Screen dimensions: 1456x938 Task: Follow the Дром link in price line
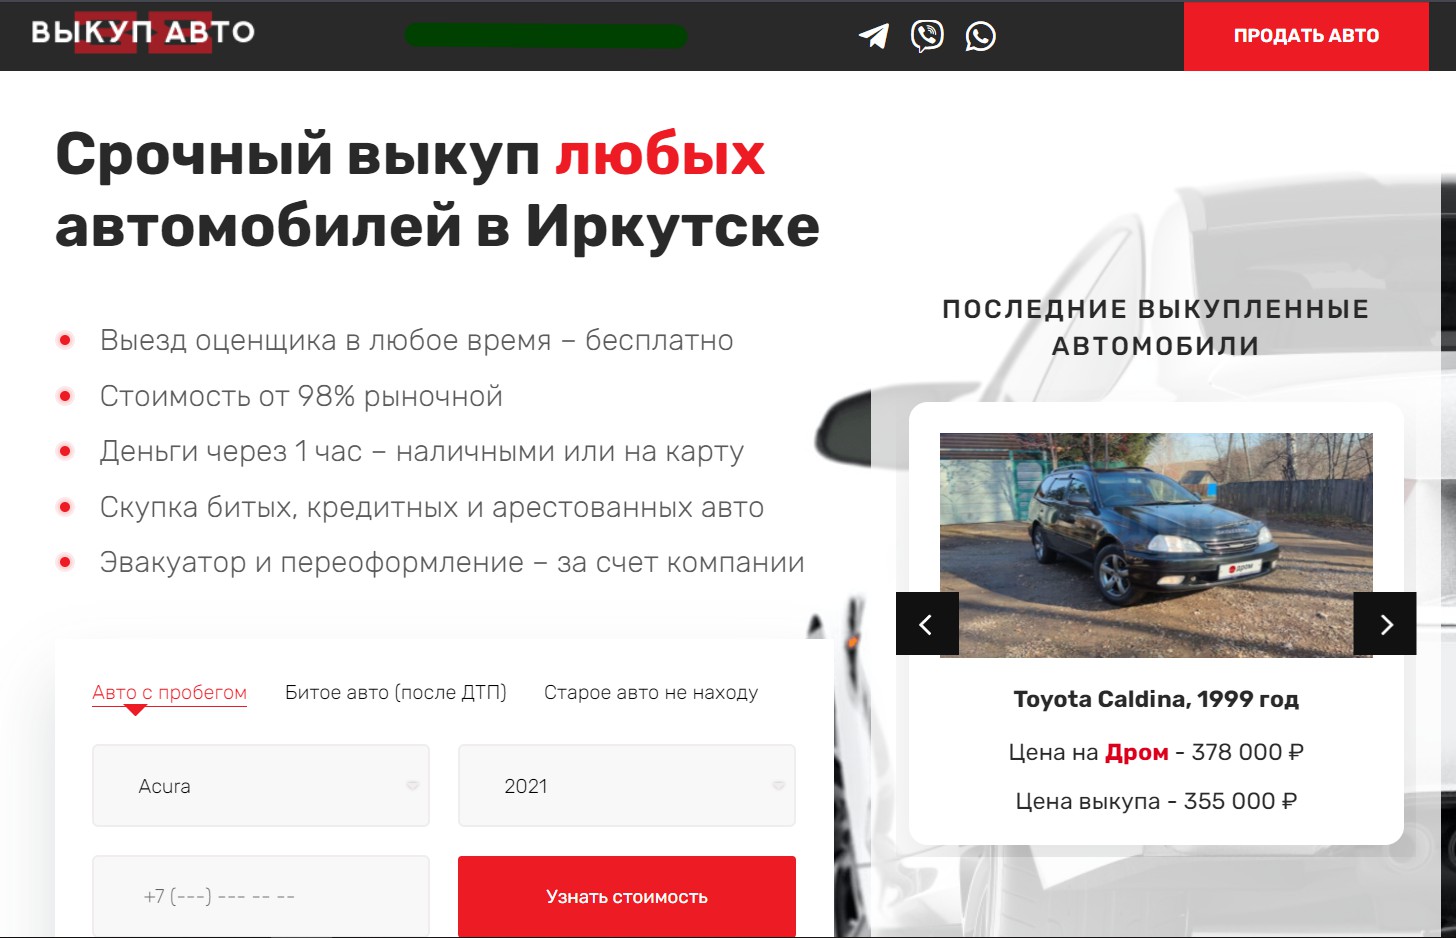(1137, 752)
